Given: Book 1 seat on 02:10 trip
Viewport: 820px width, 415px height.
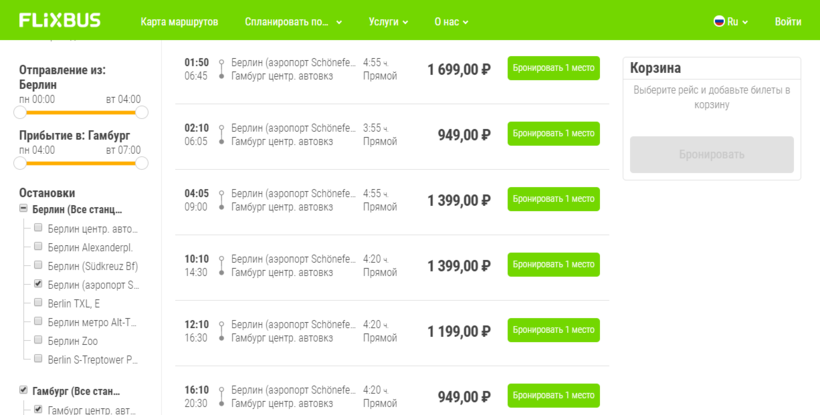Looking at the screenshot, I should [553, 134].
